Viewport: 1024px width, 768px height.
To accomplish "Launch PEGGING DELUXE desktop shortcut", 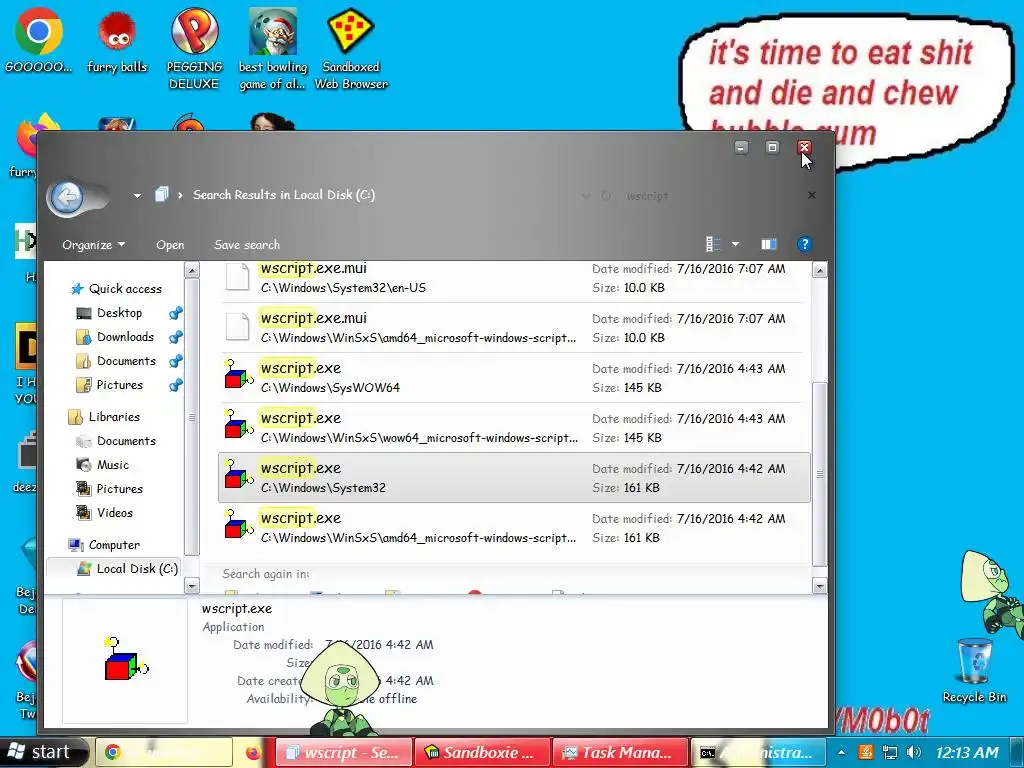I will [194, 49].
